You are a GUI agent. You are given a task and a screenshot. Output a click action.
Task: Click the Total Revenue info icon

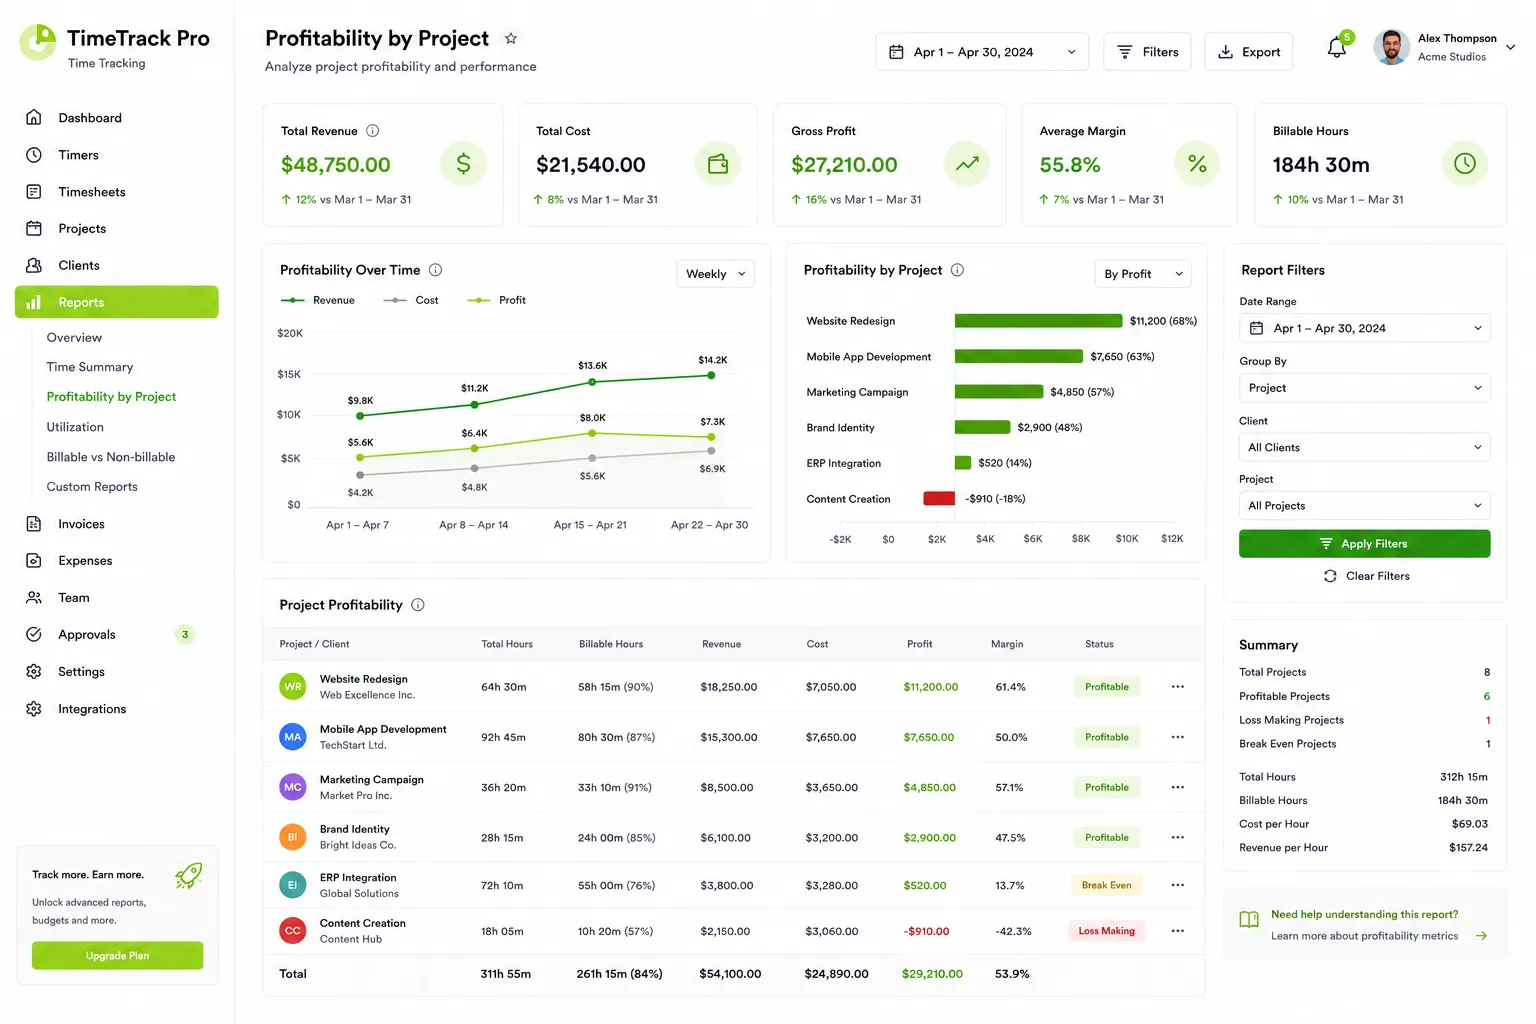(373, 131)
